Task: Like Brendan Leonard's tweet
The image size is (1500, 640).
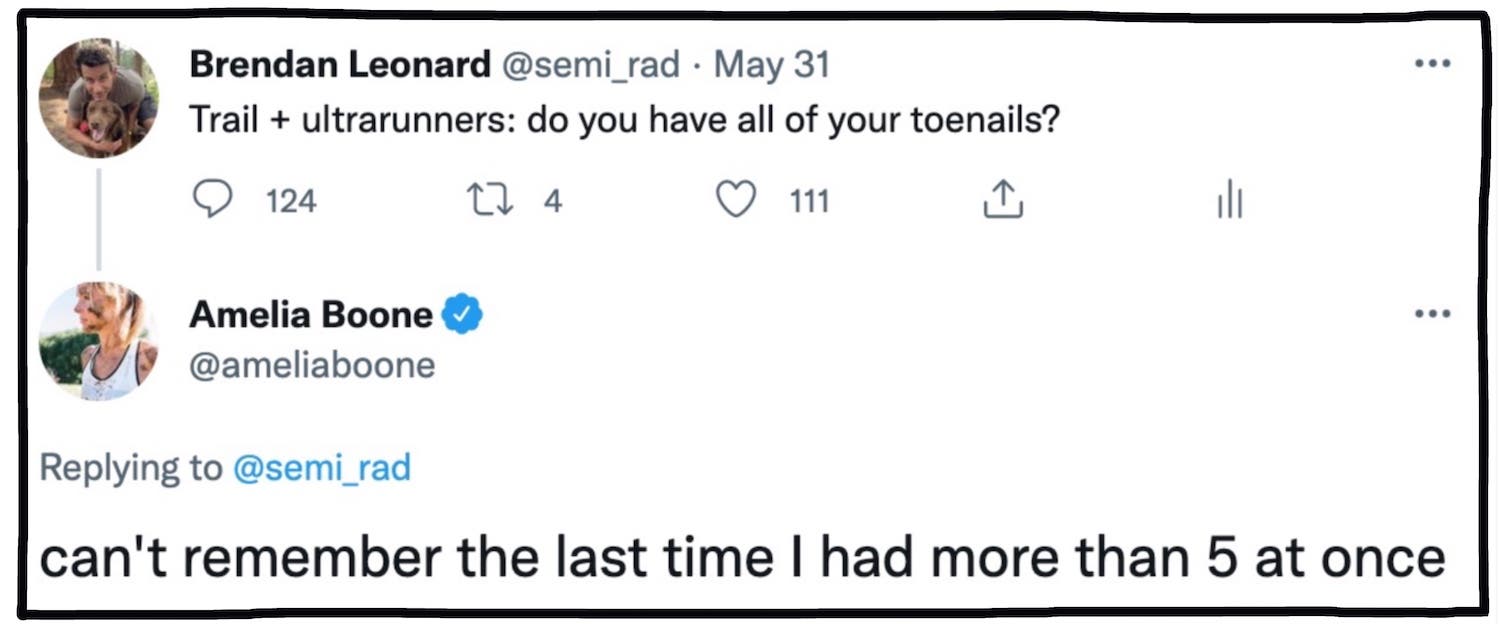Action: click(x=737, y=200)
